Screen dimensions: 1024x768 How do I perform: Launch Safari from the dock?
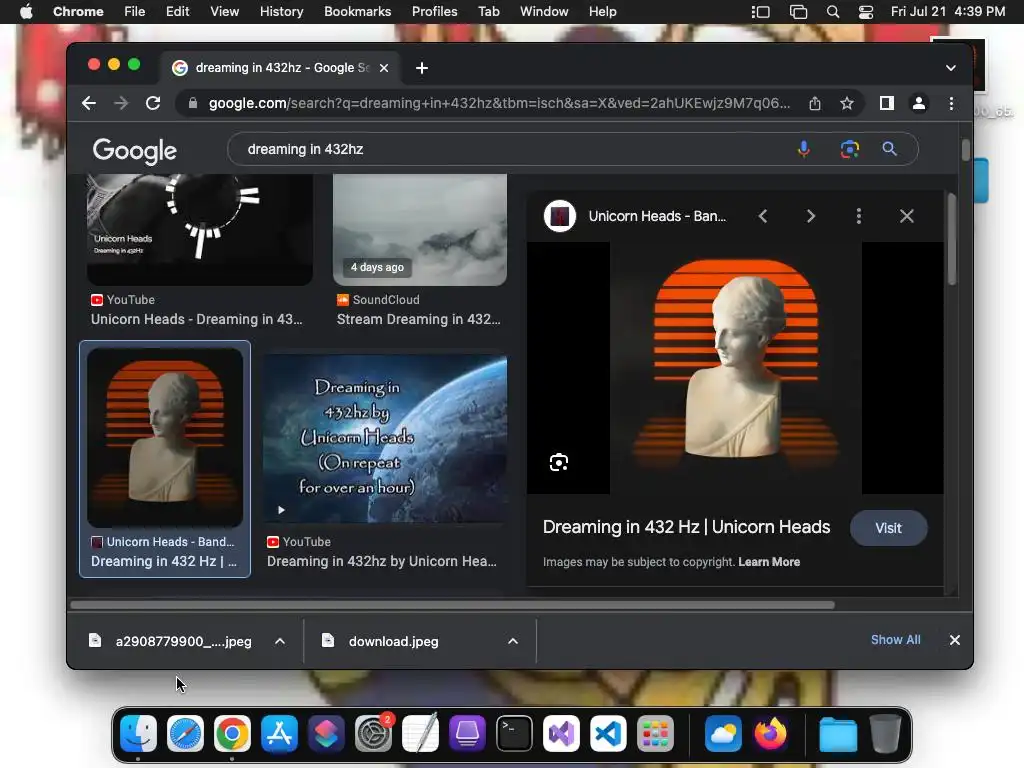click(185, 733)
